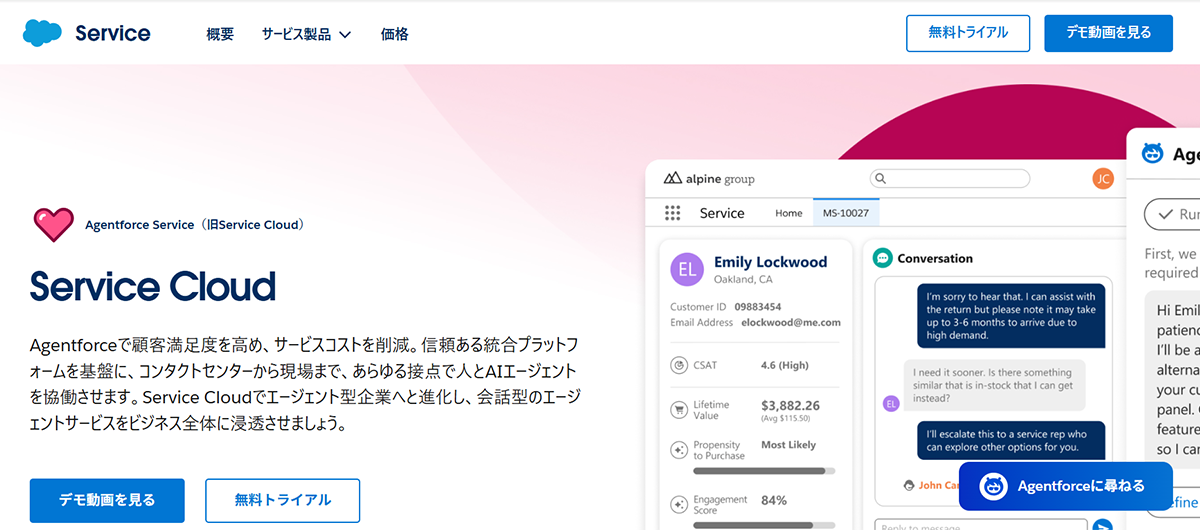
Task: Click the Lifetime Value shopping cart icon
Action: (x=679, y=409)
